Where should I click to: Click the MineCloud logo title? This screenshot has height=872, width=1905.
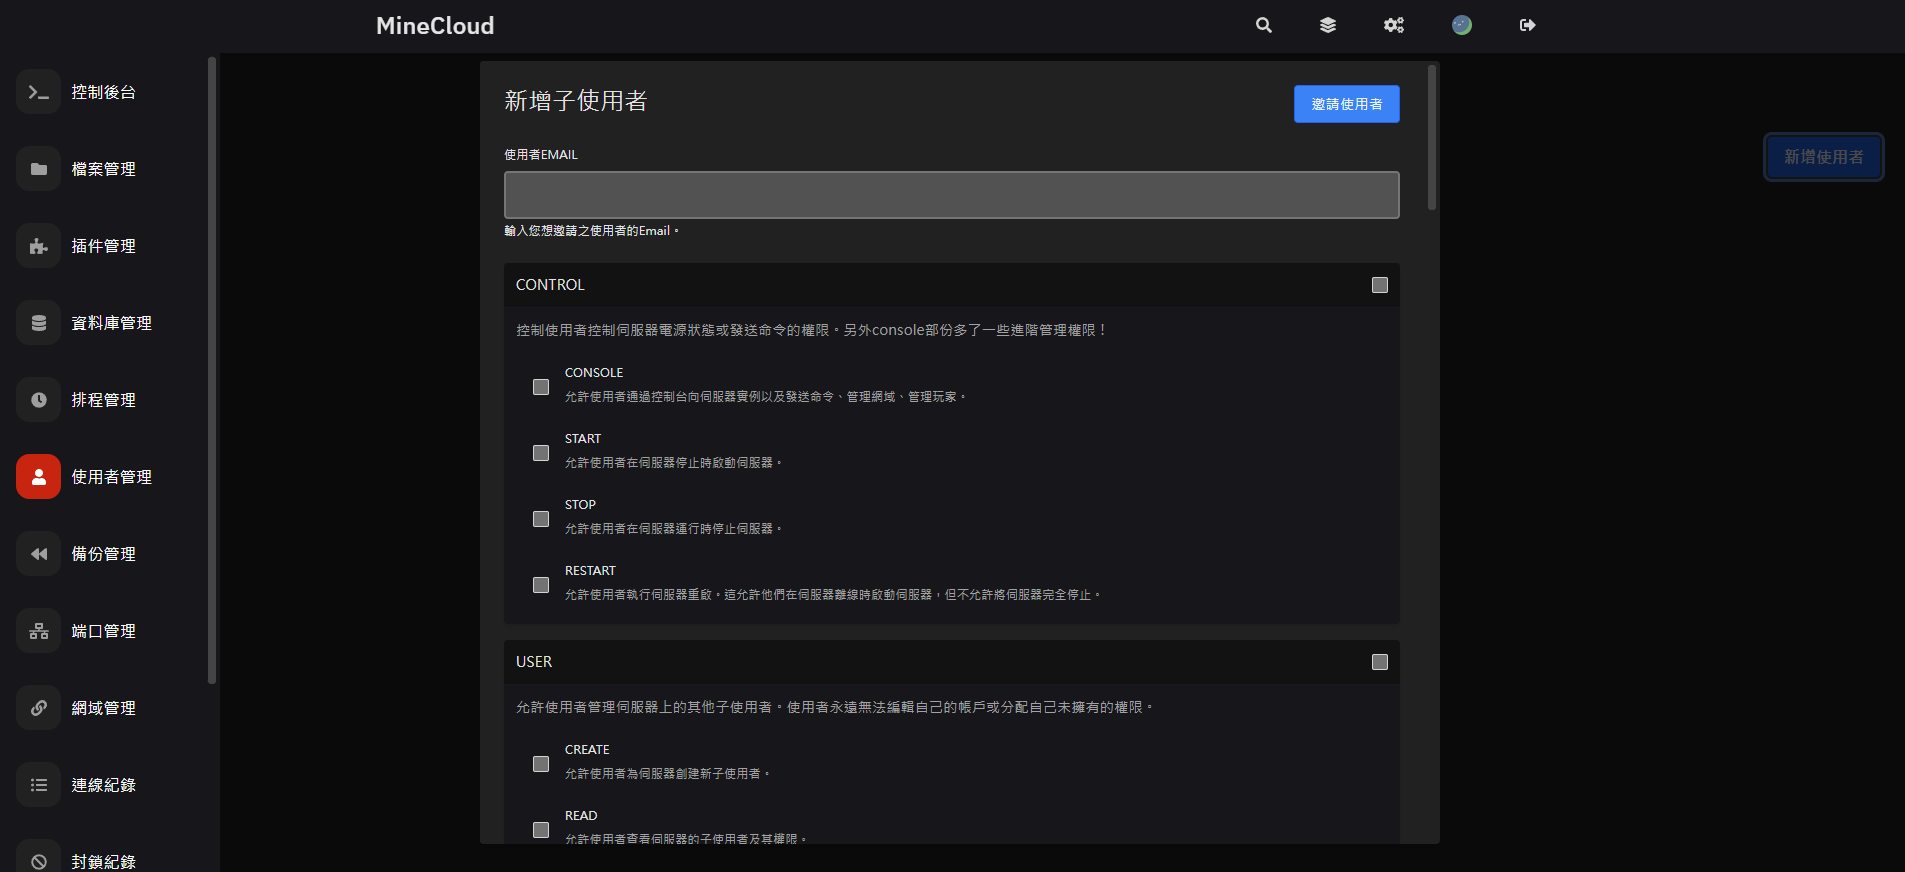pos(435,26)
